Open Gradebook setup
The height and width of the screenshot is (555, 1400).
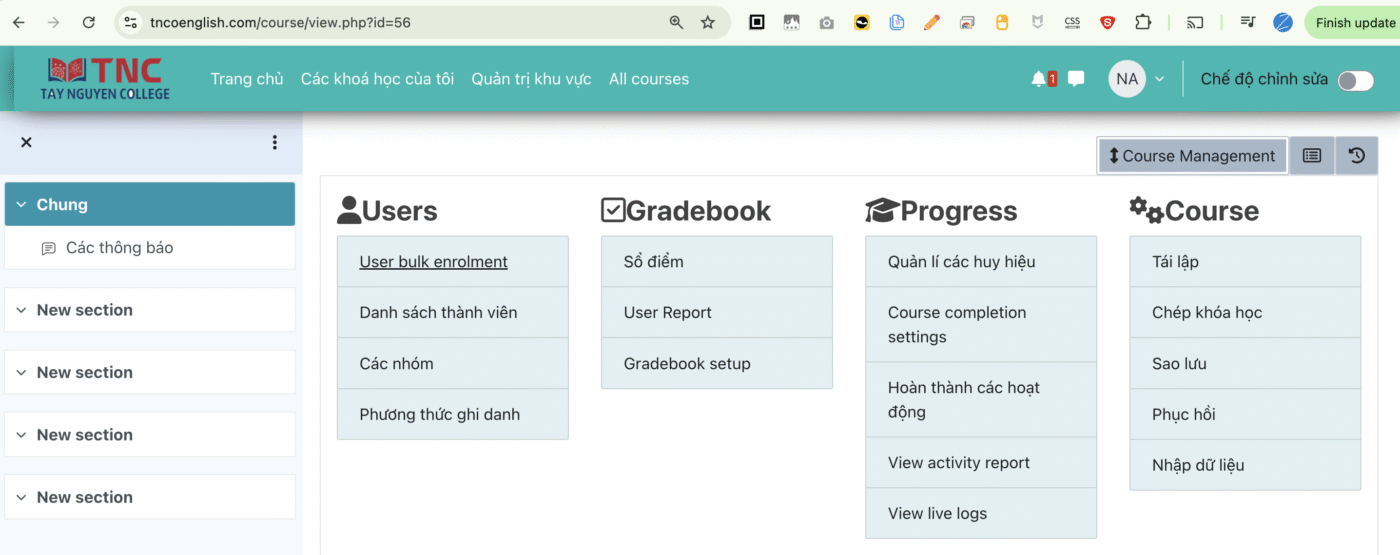[686, 364]
